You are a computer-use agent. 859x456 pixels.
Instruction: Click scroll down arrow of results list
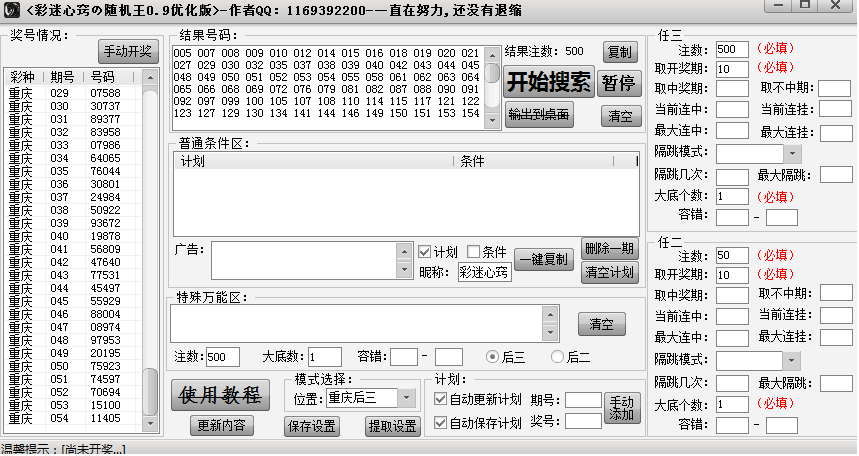(x=492, y=120)
